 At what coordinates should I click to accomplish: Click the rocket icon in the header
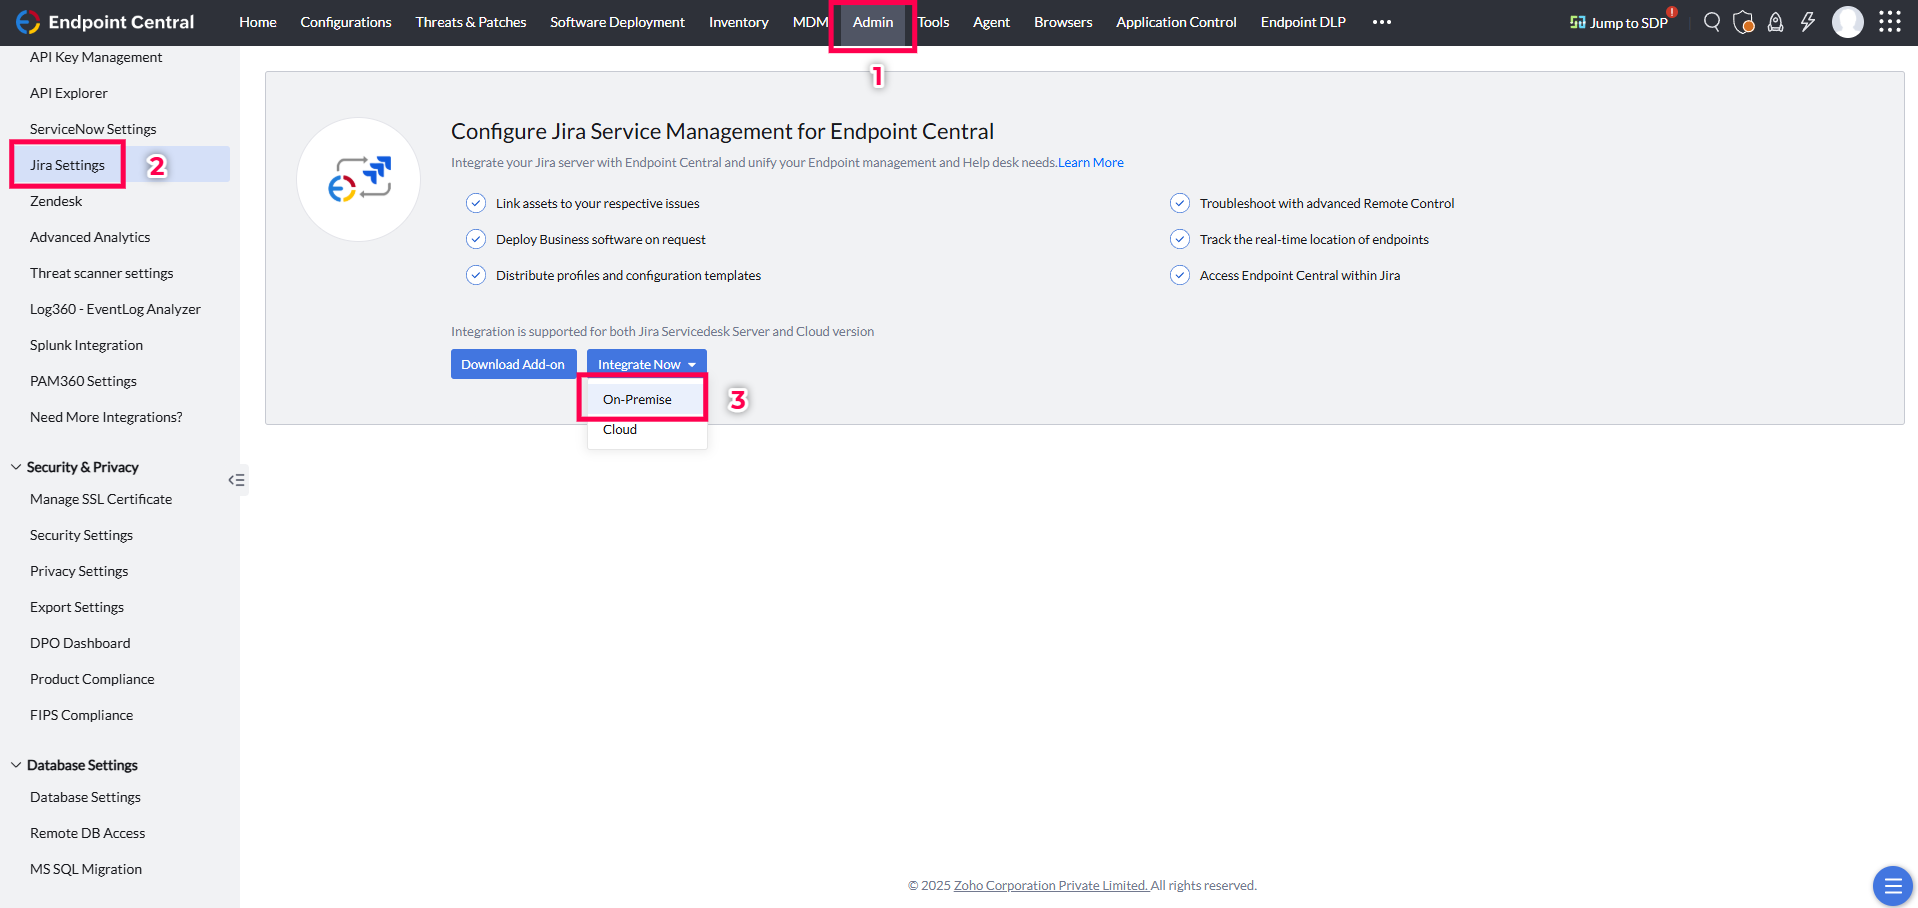pyautogui.click(x=1776, y=22)
